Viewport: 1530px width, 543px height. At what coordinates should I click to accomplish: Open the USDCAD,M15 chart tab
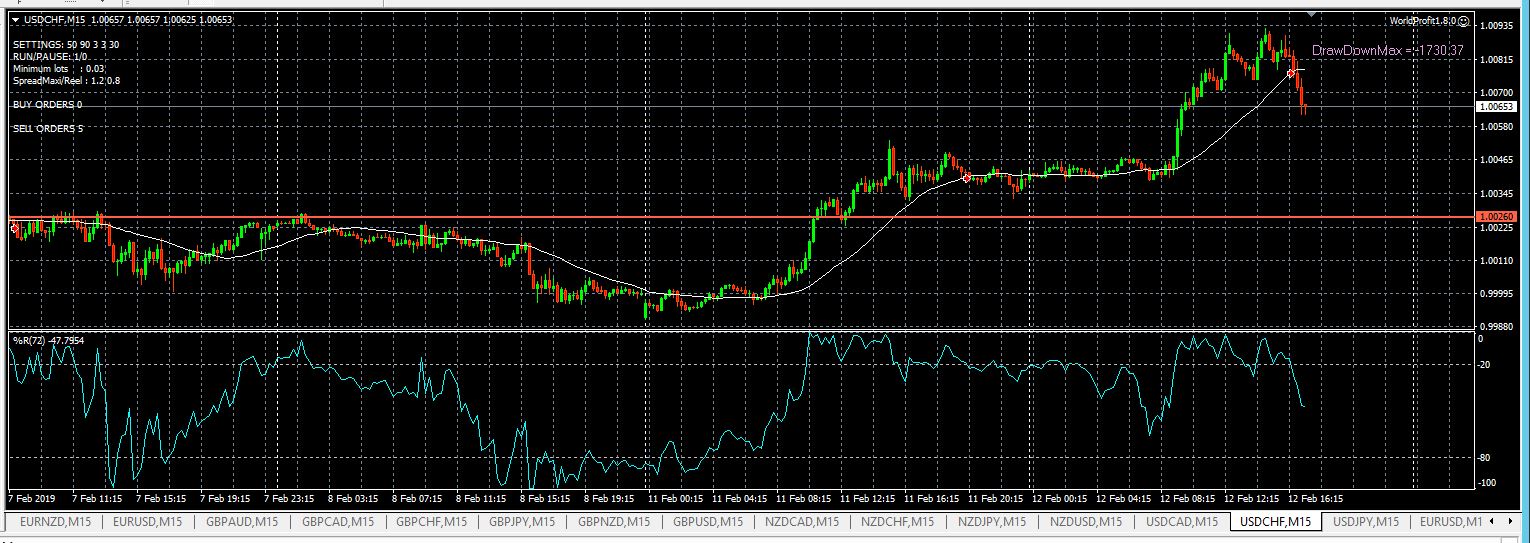(1182, 521)
